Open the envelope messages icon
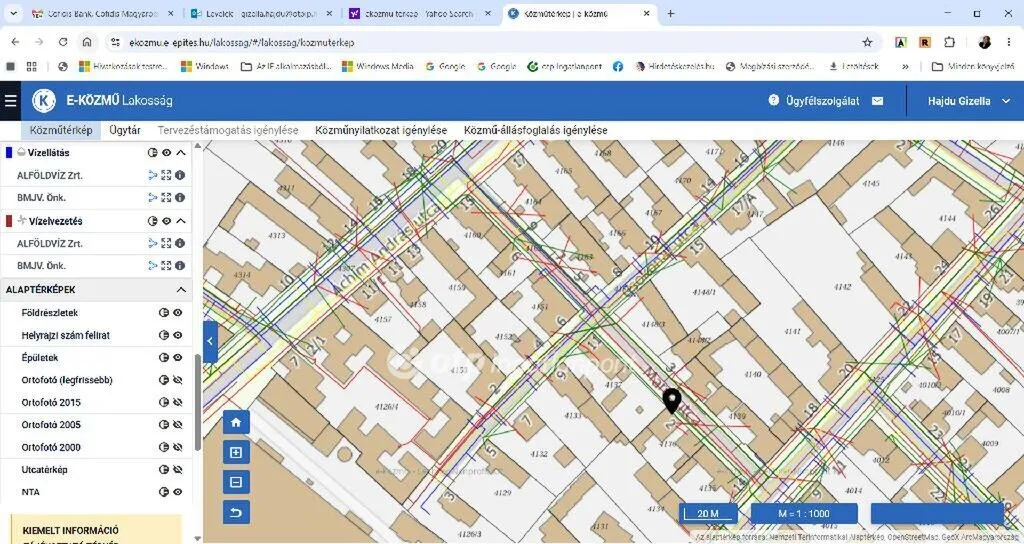 click(x=878, y=101)
